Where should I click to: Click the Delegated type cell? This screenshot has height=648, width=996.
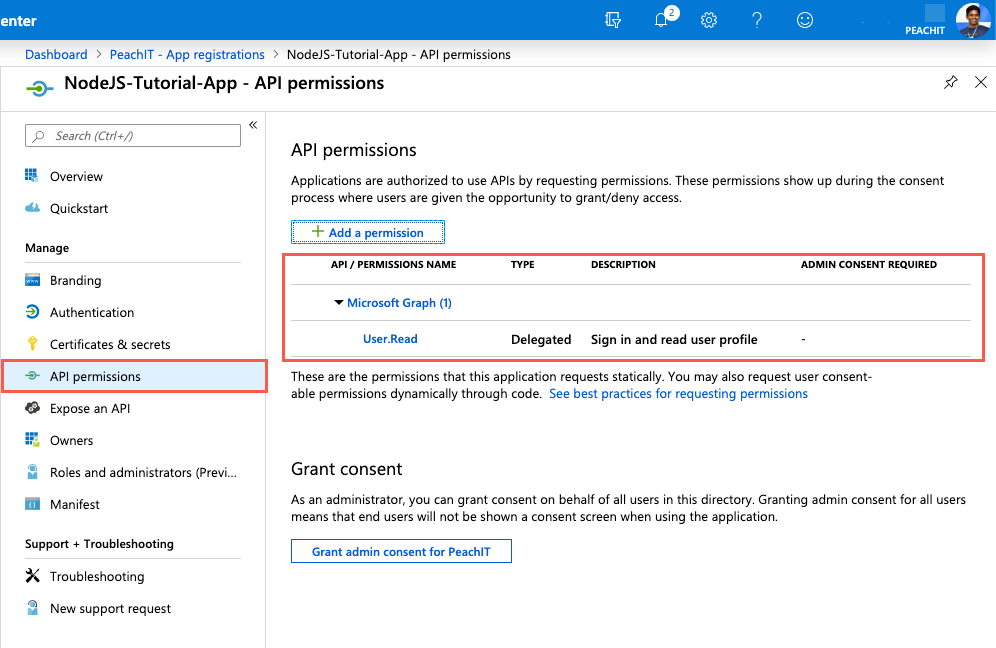coord(541,340)
